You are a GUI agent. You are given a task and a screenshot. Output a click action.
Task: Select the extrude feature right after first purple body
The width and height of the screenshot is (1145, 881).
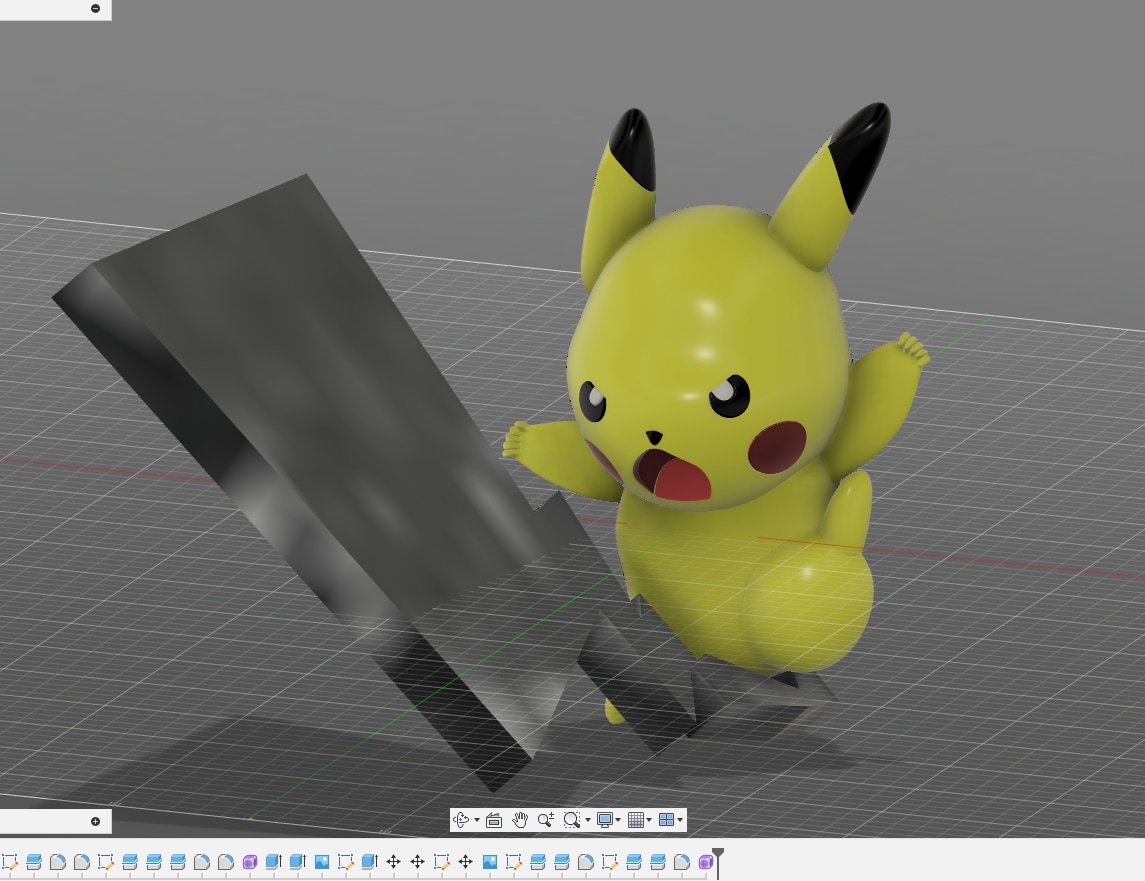(x=273, y=862)
